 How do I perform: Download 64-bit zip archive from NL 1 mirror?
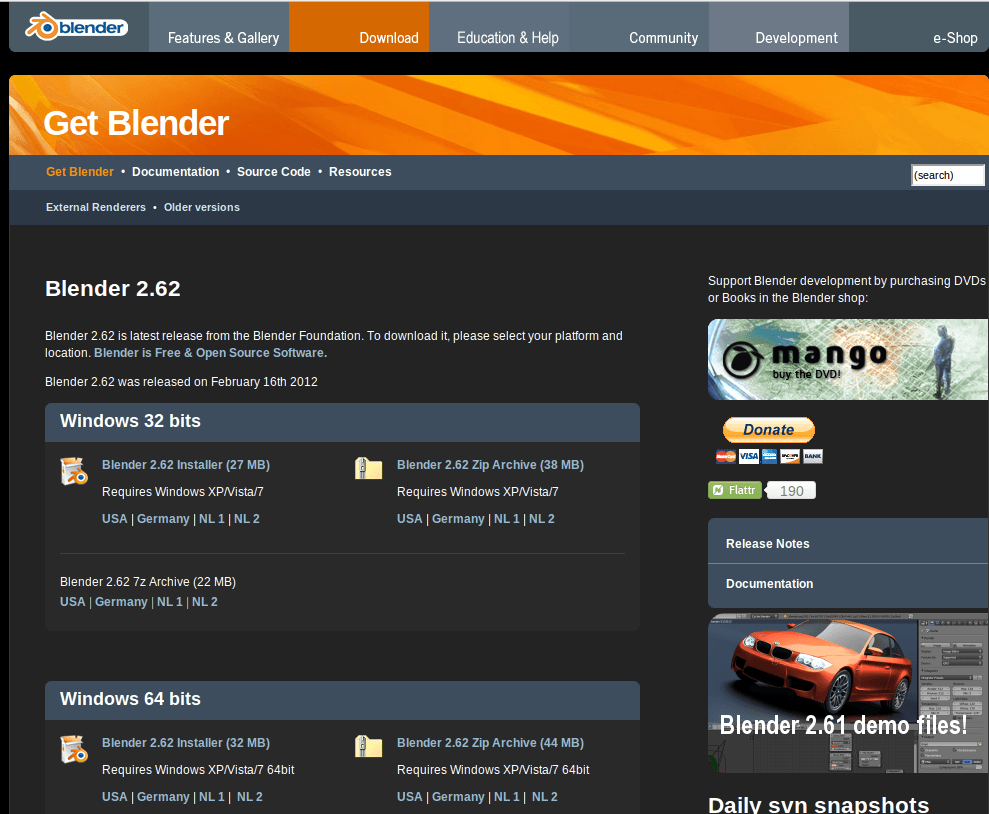coord(506,797)
